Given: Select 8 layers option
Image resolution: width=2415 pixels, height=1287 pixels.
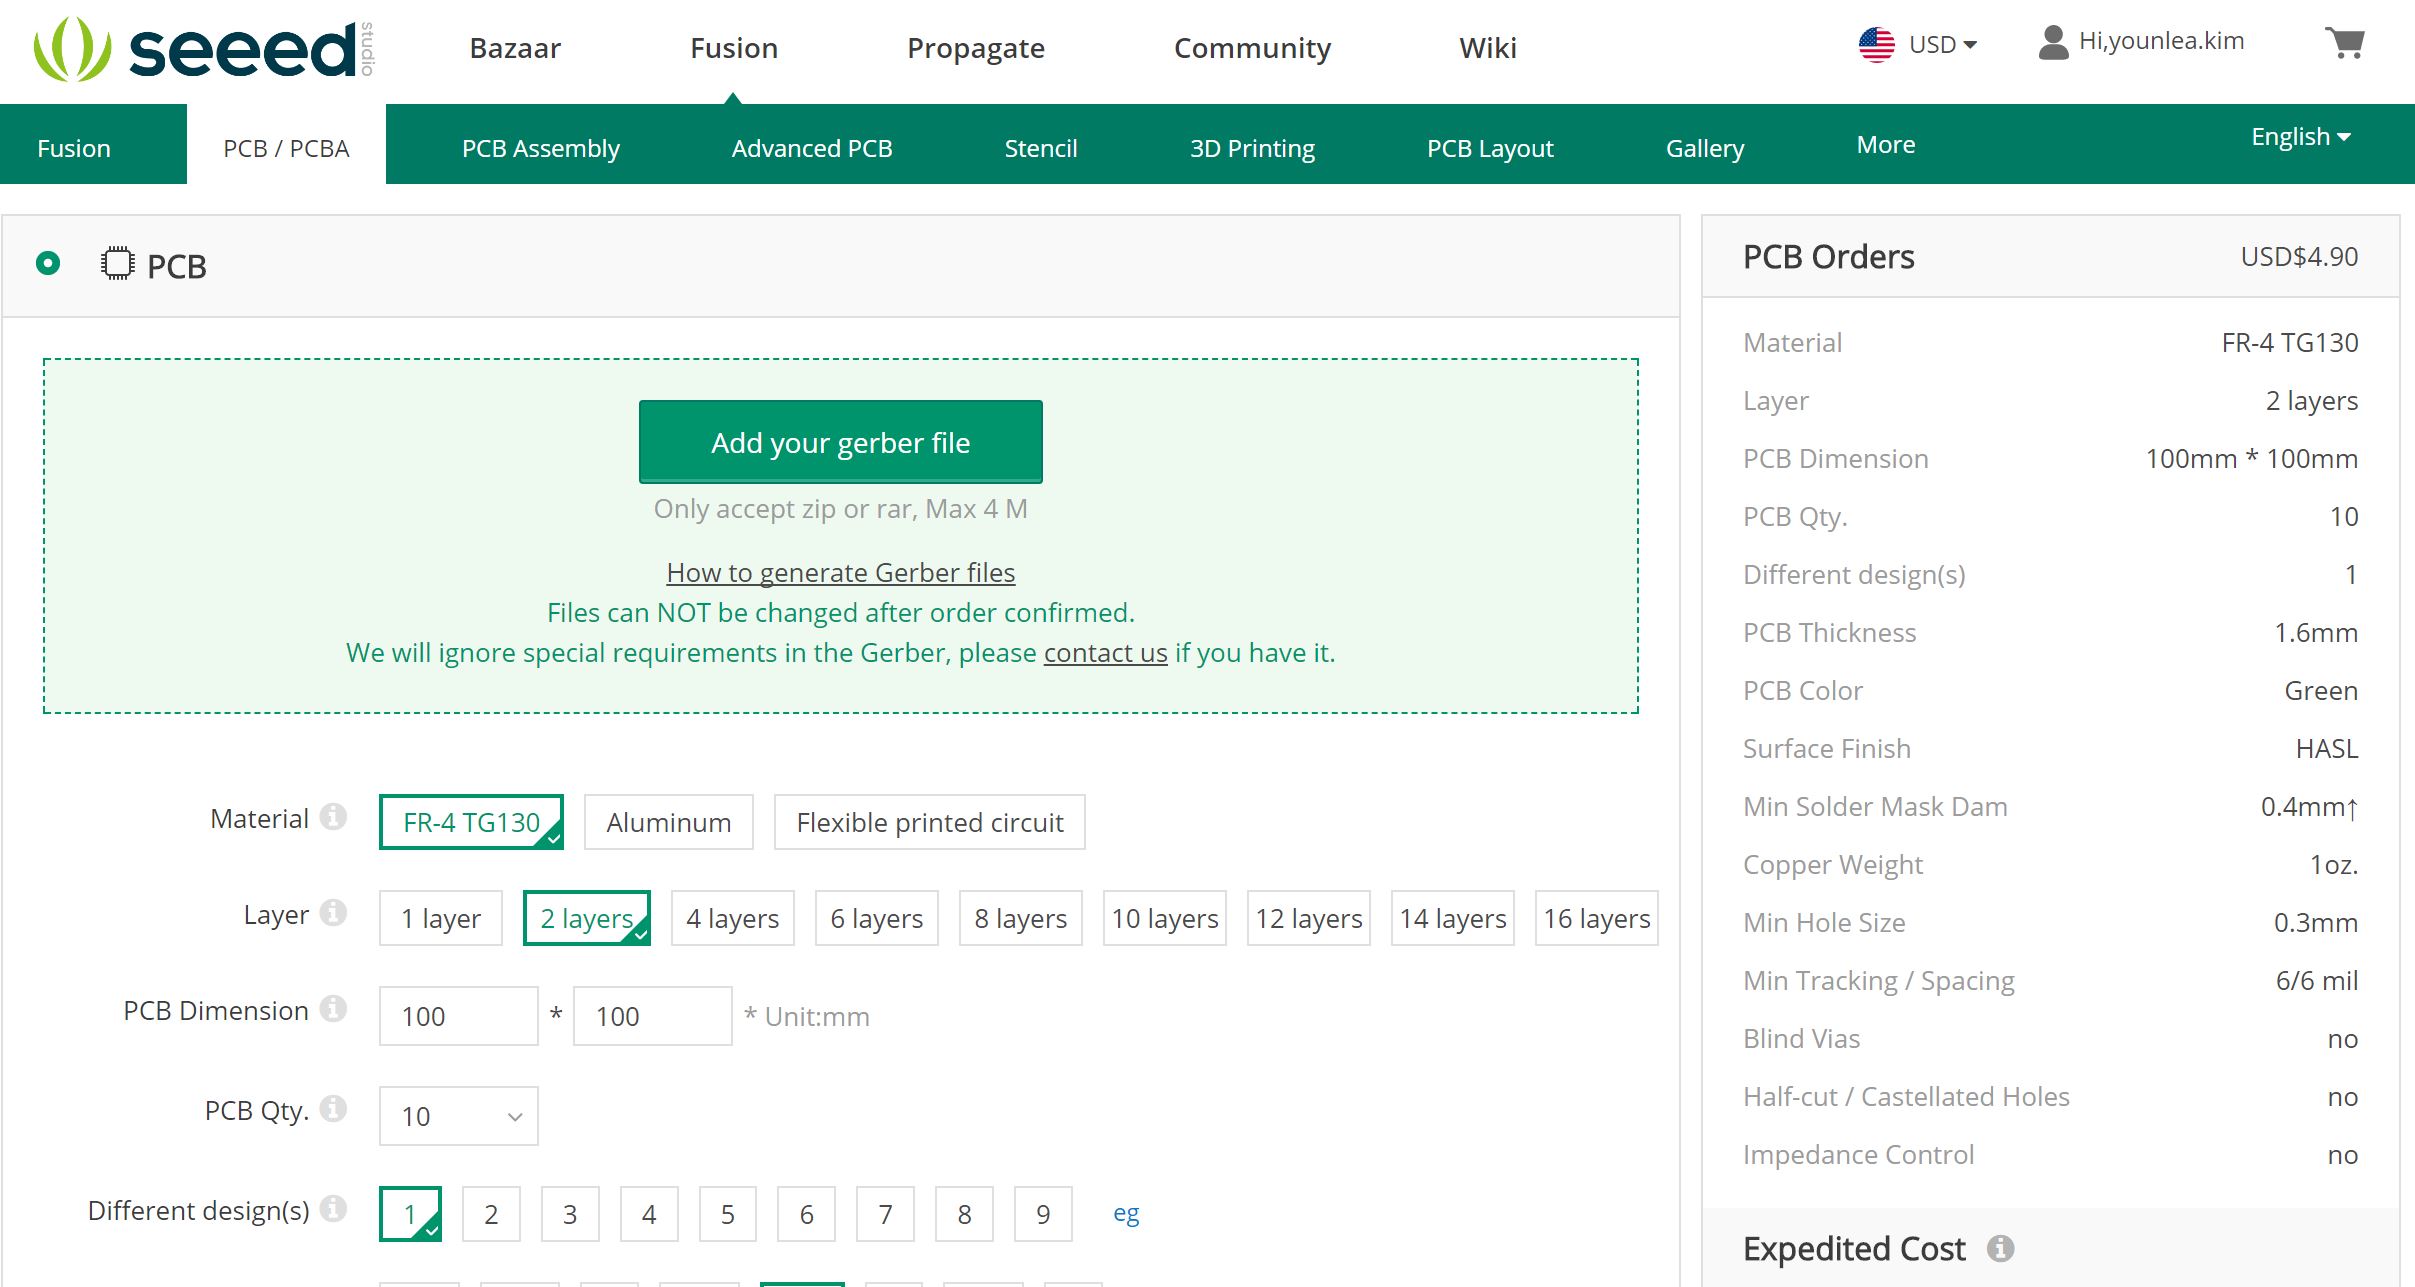Looking at the screenshot, I should tap(1021, 918).
